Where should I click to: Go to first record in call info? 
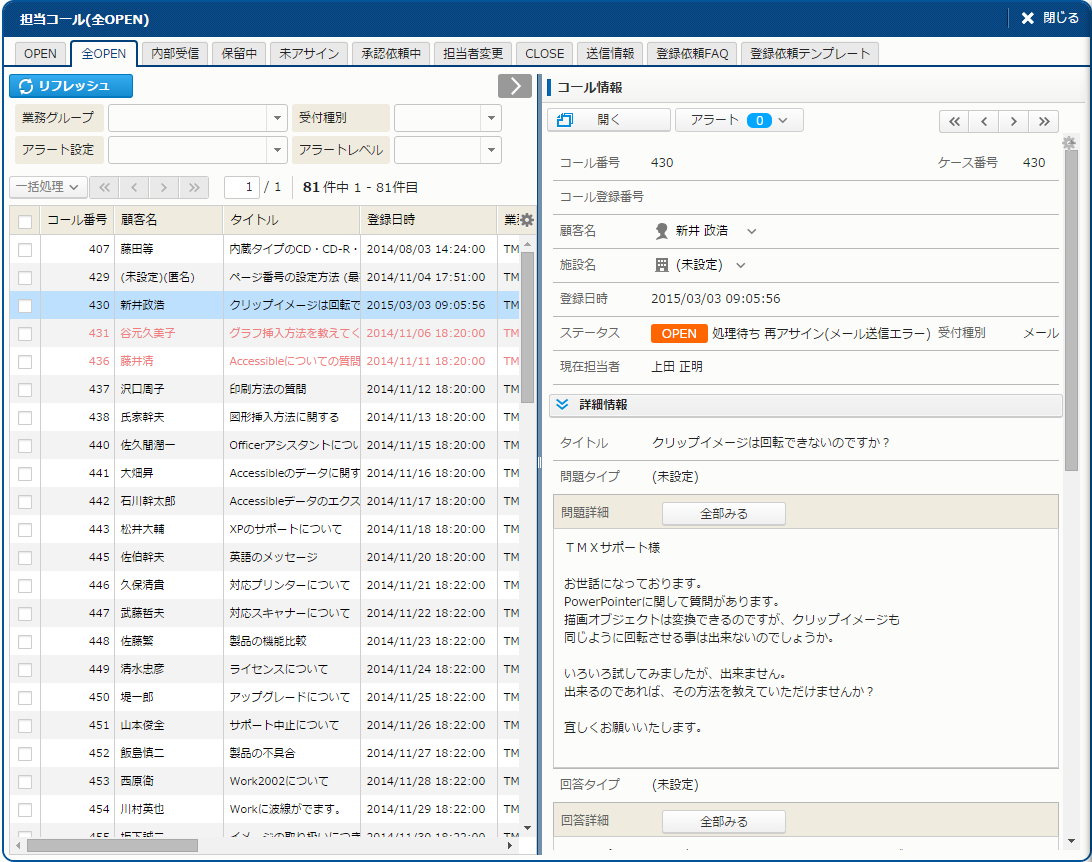click(x=954, y=121)
